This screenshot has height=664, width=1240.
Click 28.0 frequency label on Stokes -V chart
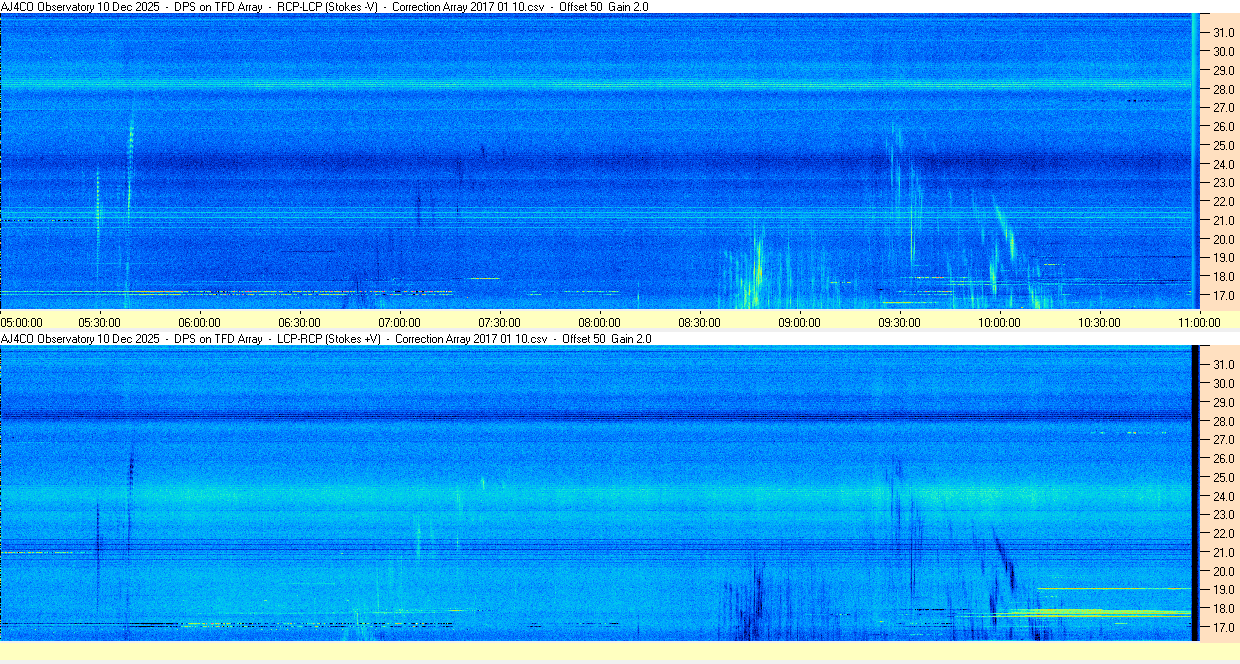click(1224, 89)
